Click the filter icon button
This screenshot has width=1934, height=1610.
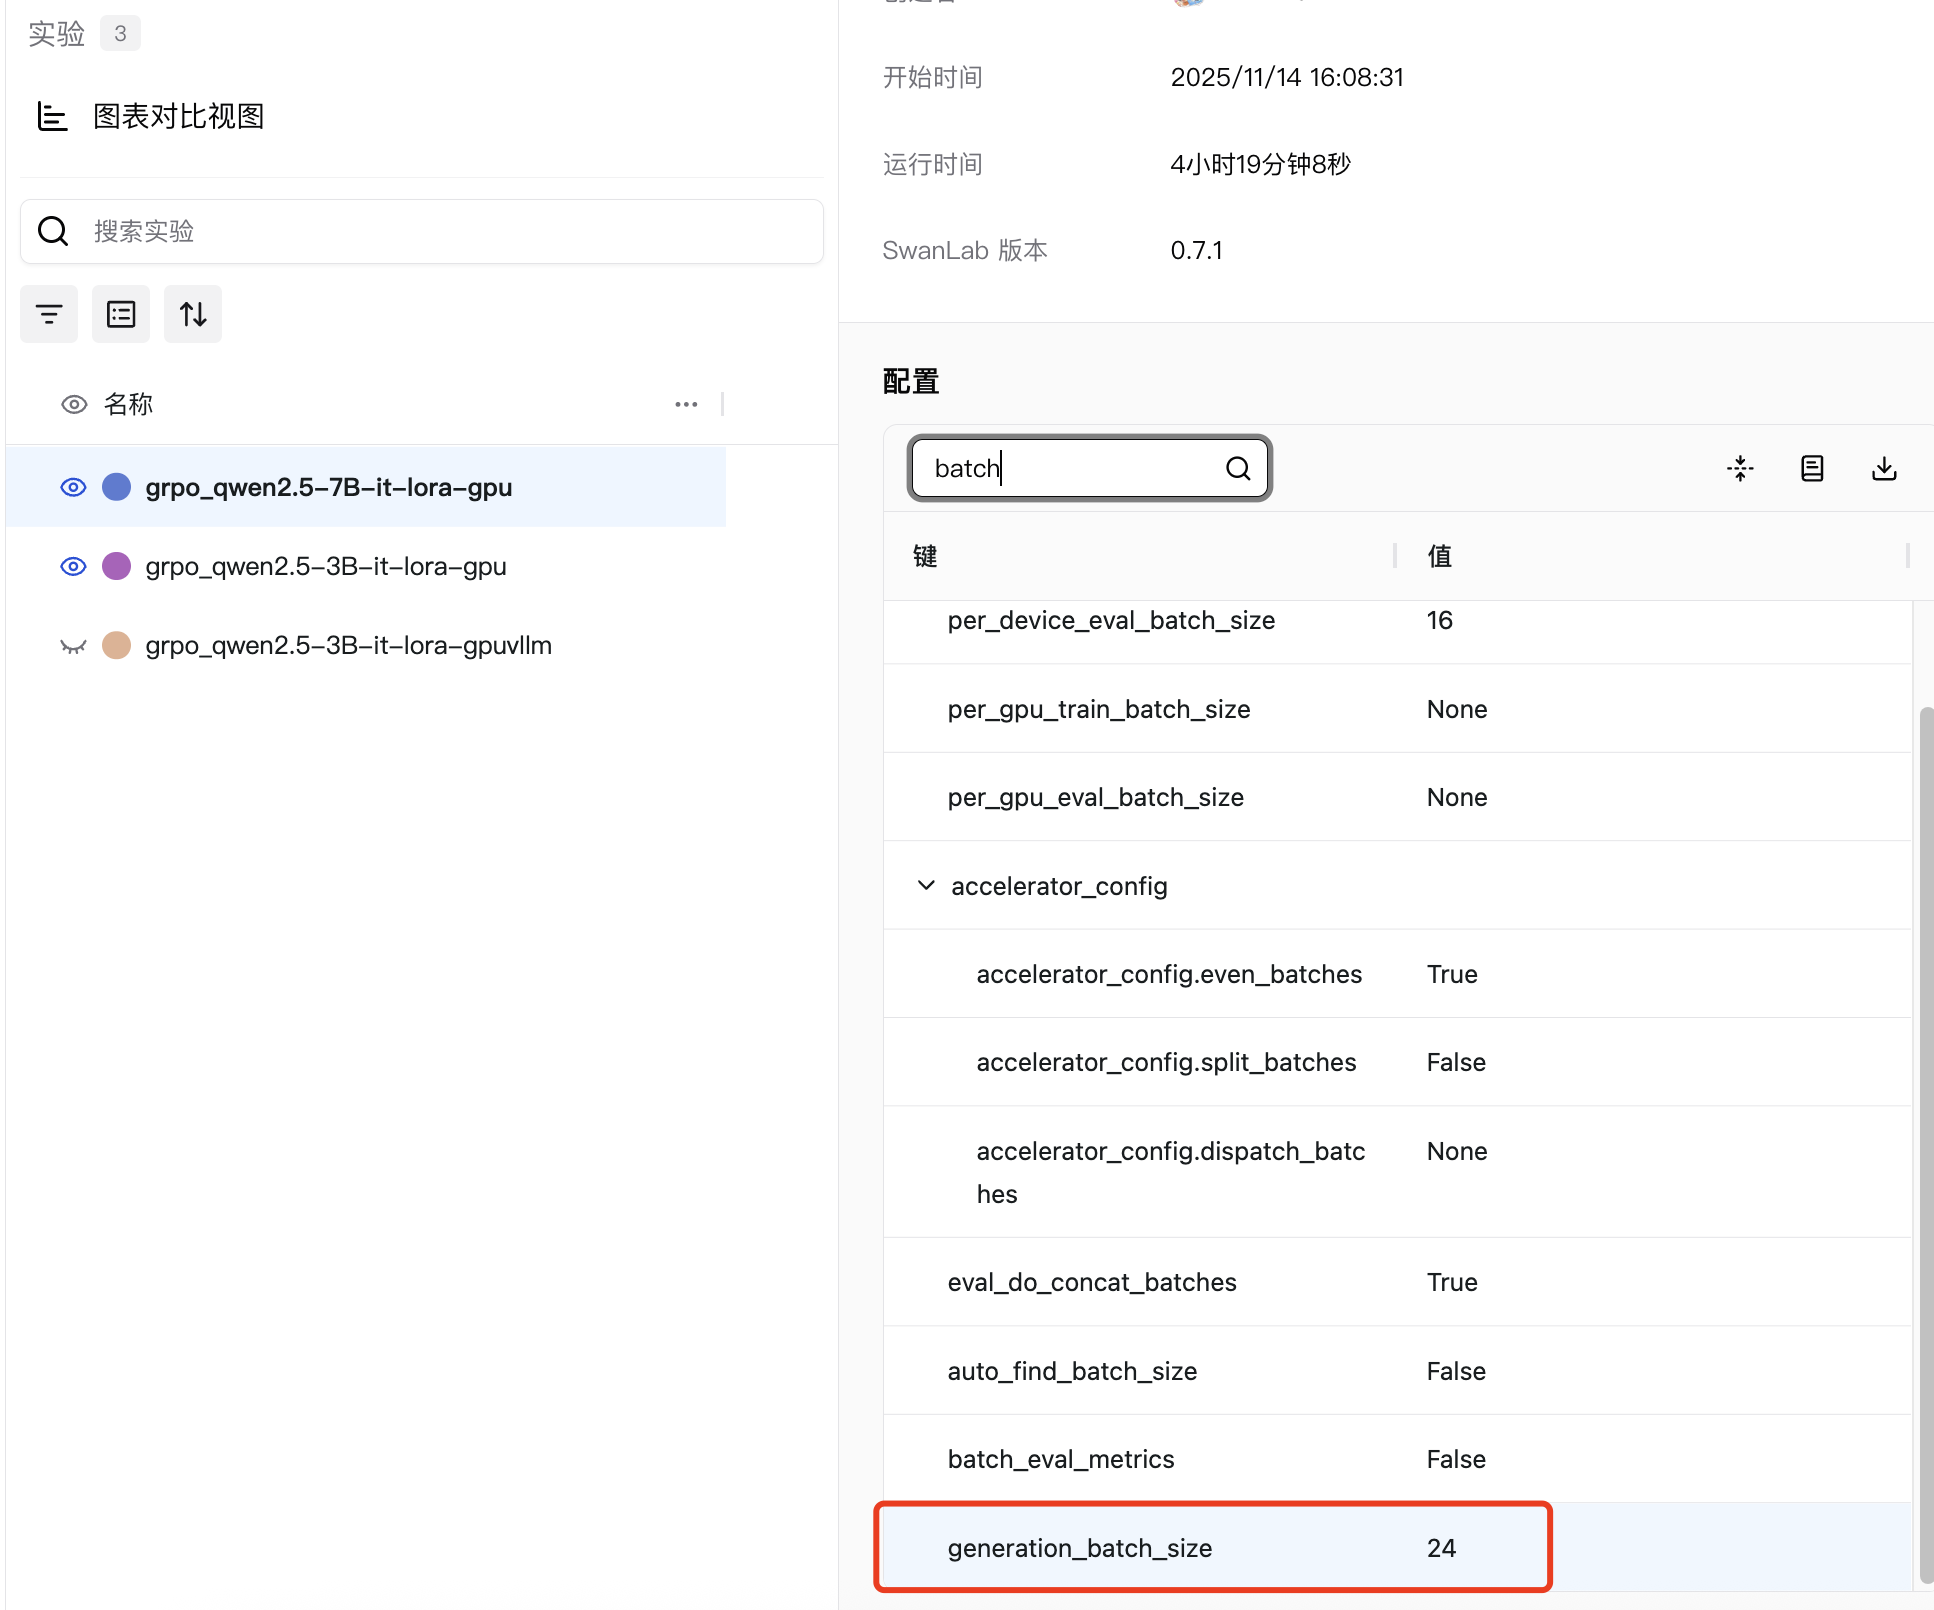click(48, 314)
